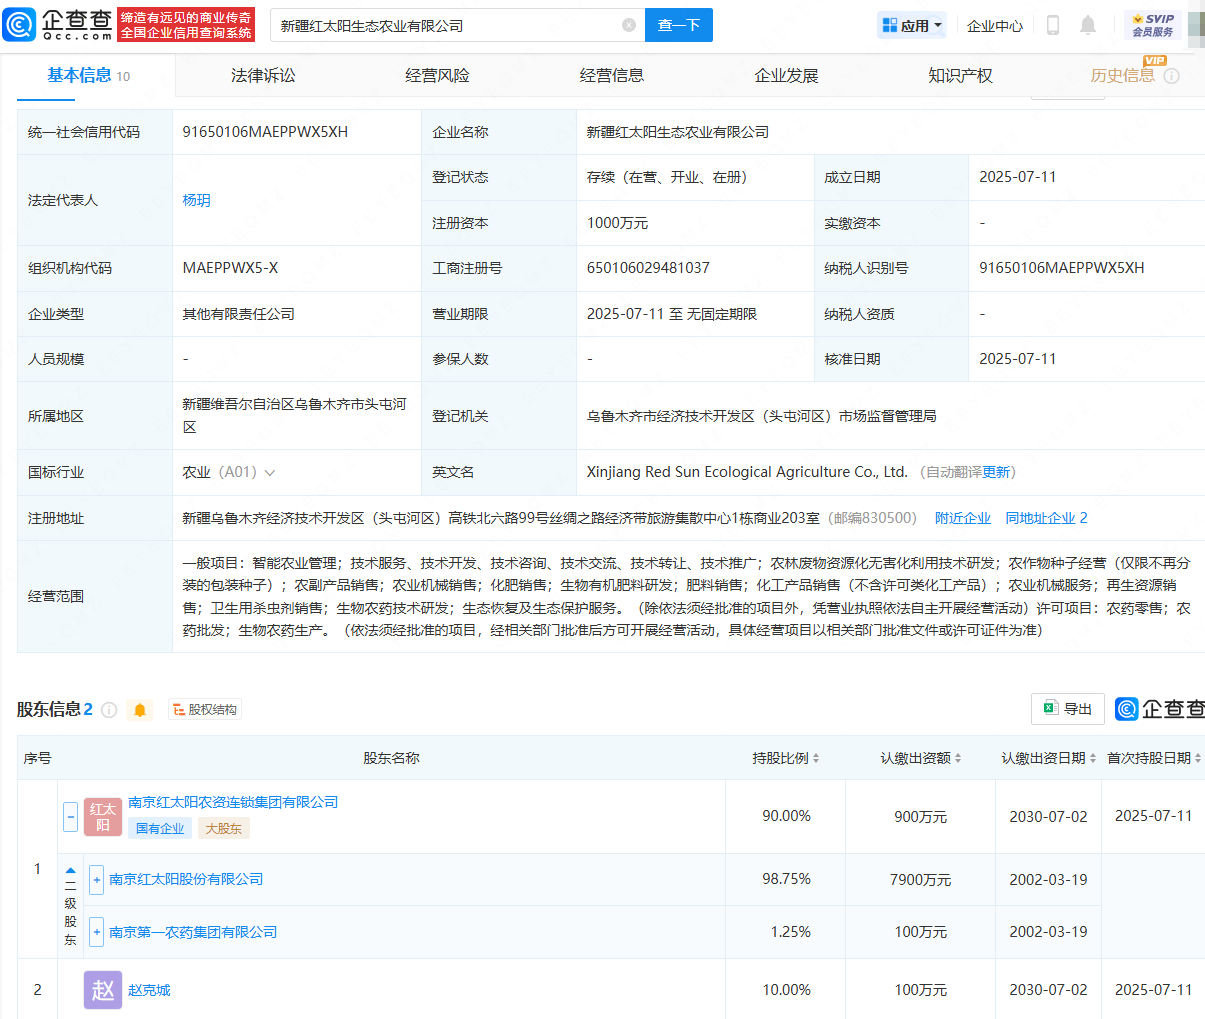Switch to the 法律诉讼 tab
1205x1019 pixels.
coord(263,74)
